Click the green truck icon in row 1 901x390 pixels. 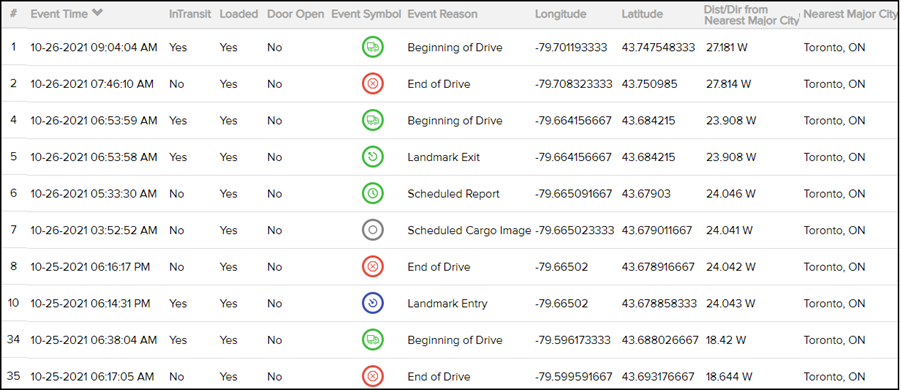coord(372,47)
